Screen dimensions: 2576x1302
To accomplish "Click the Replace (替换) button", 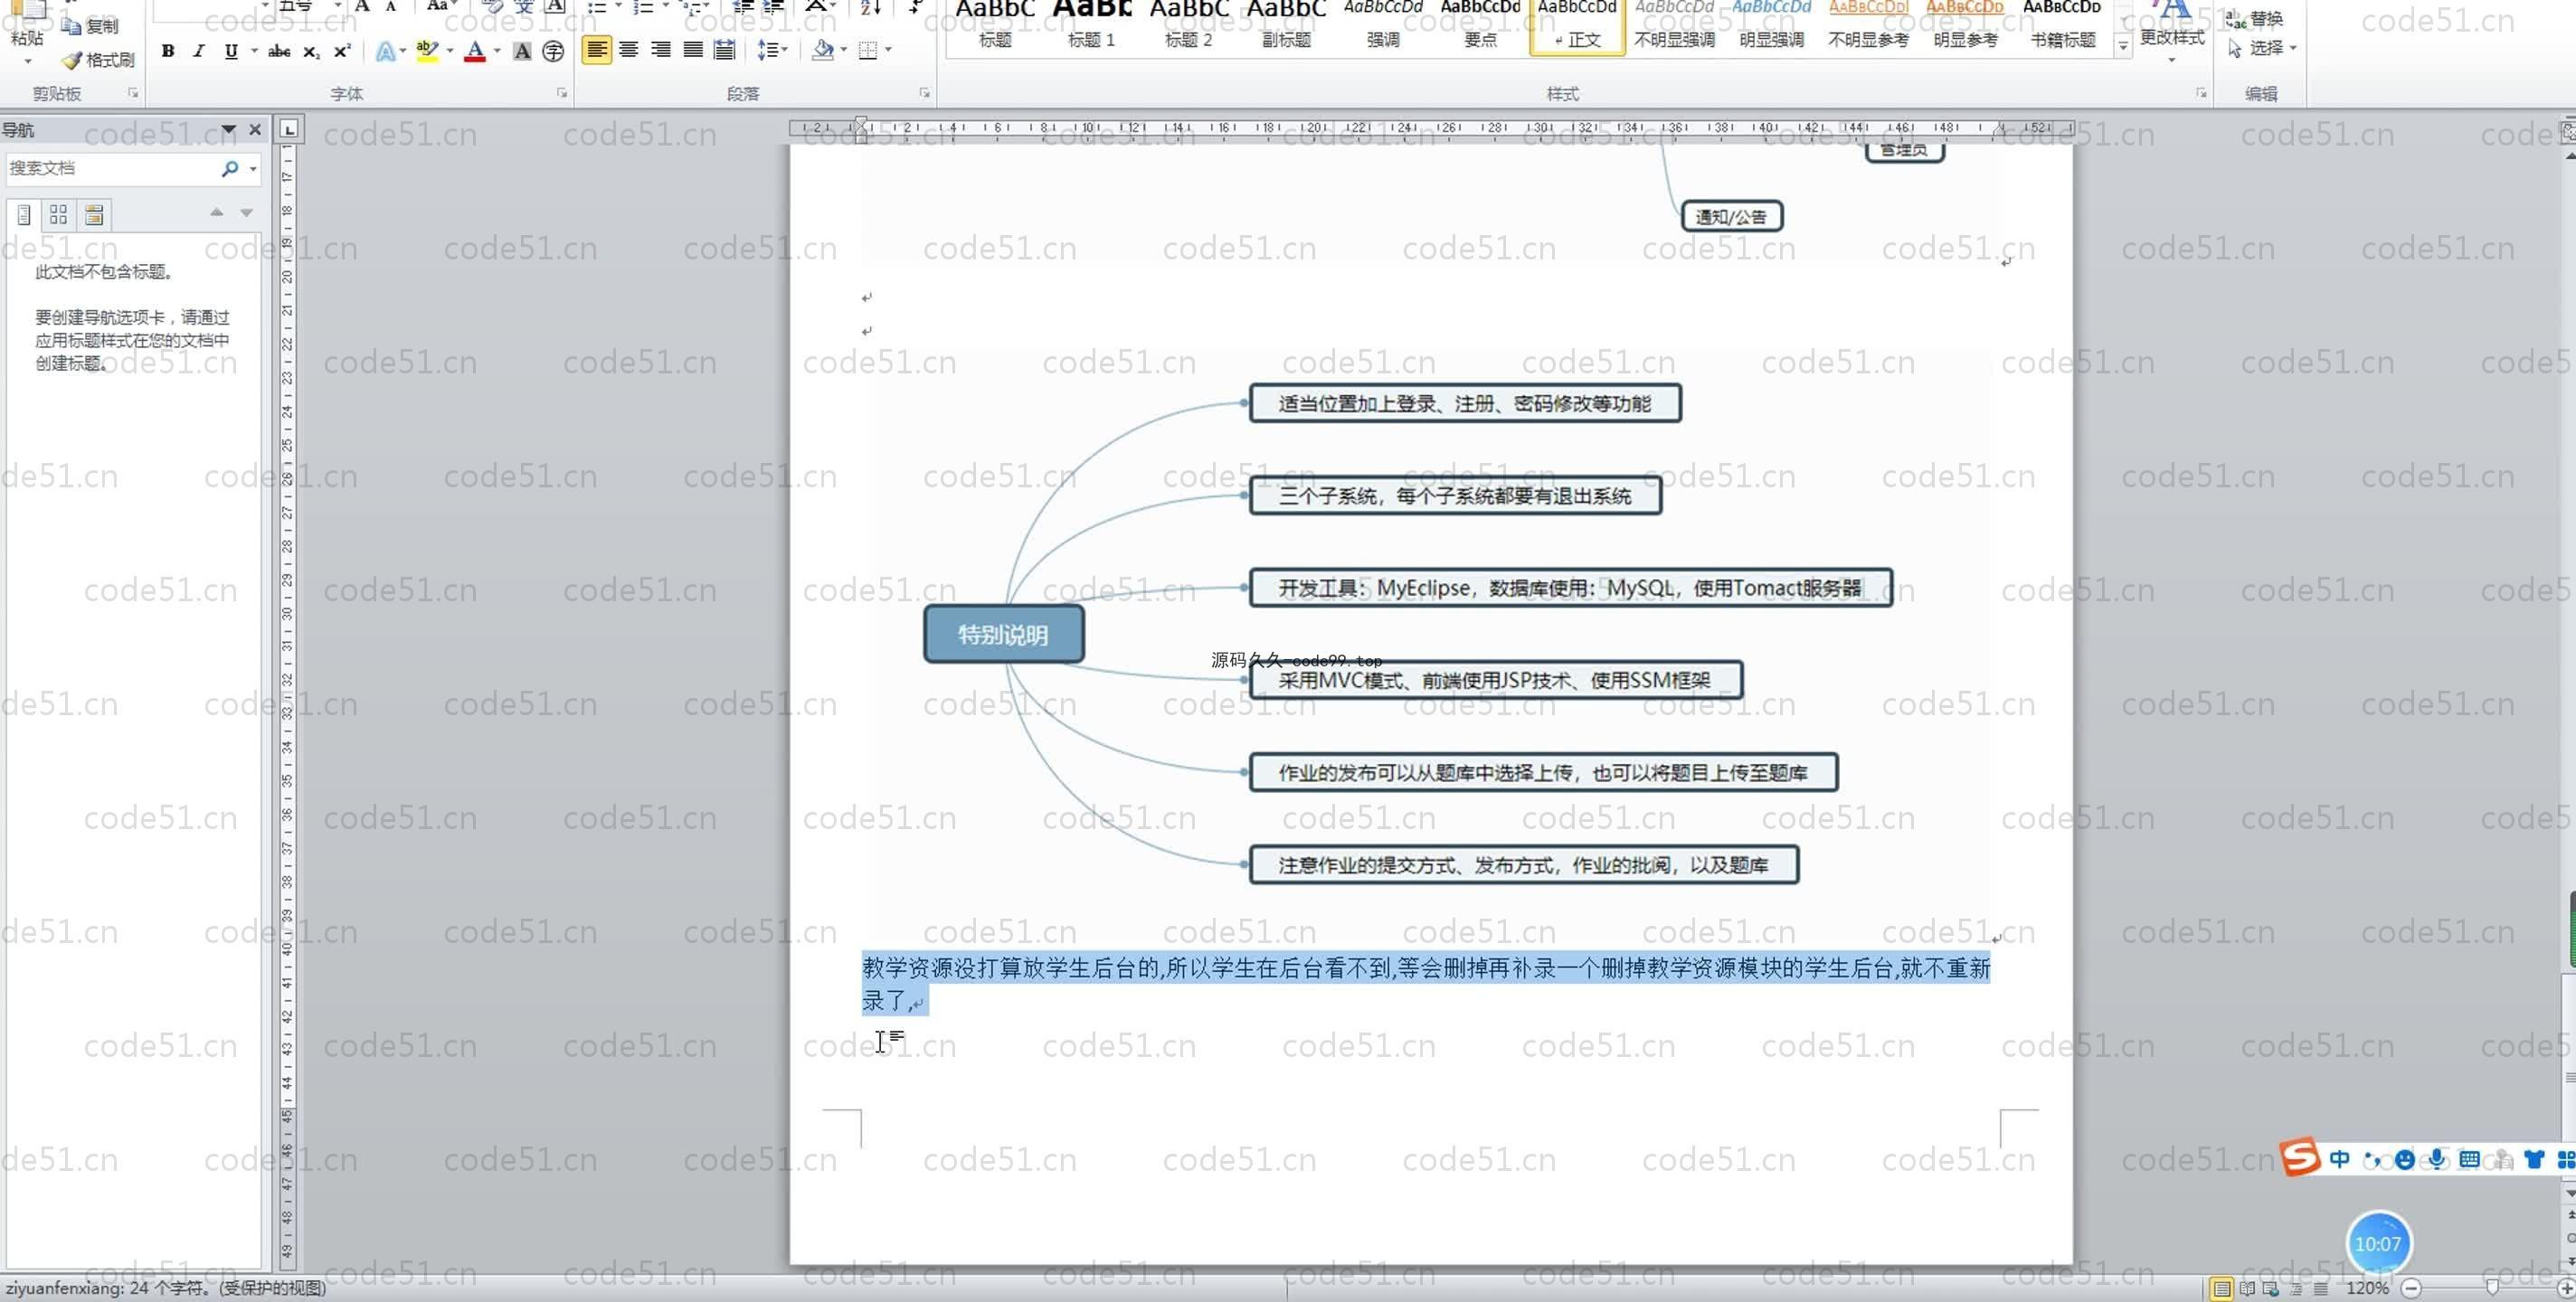I will (x=2255, y=18).
